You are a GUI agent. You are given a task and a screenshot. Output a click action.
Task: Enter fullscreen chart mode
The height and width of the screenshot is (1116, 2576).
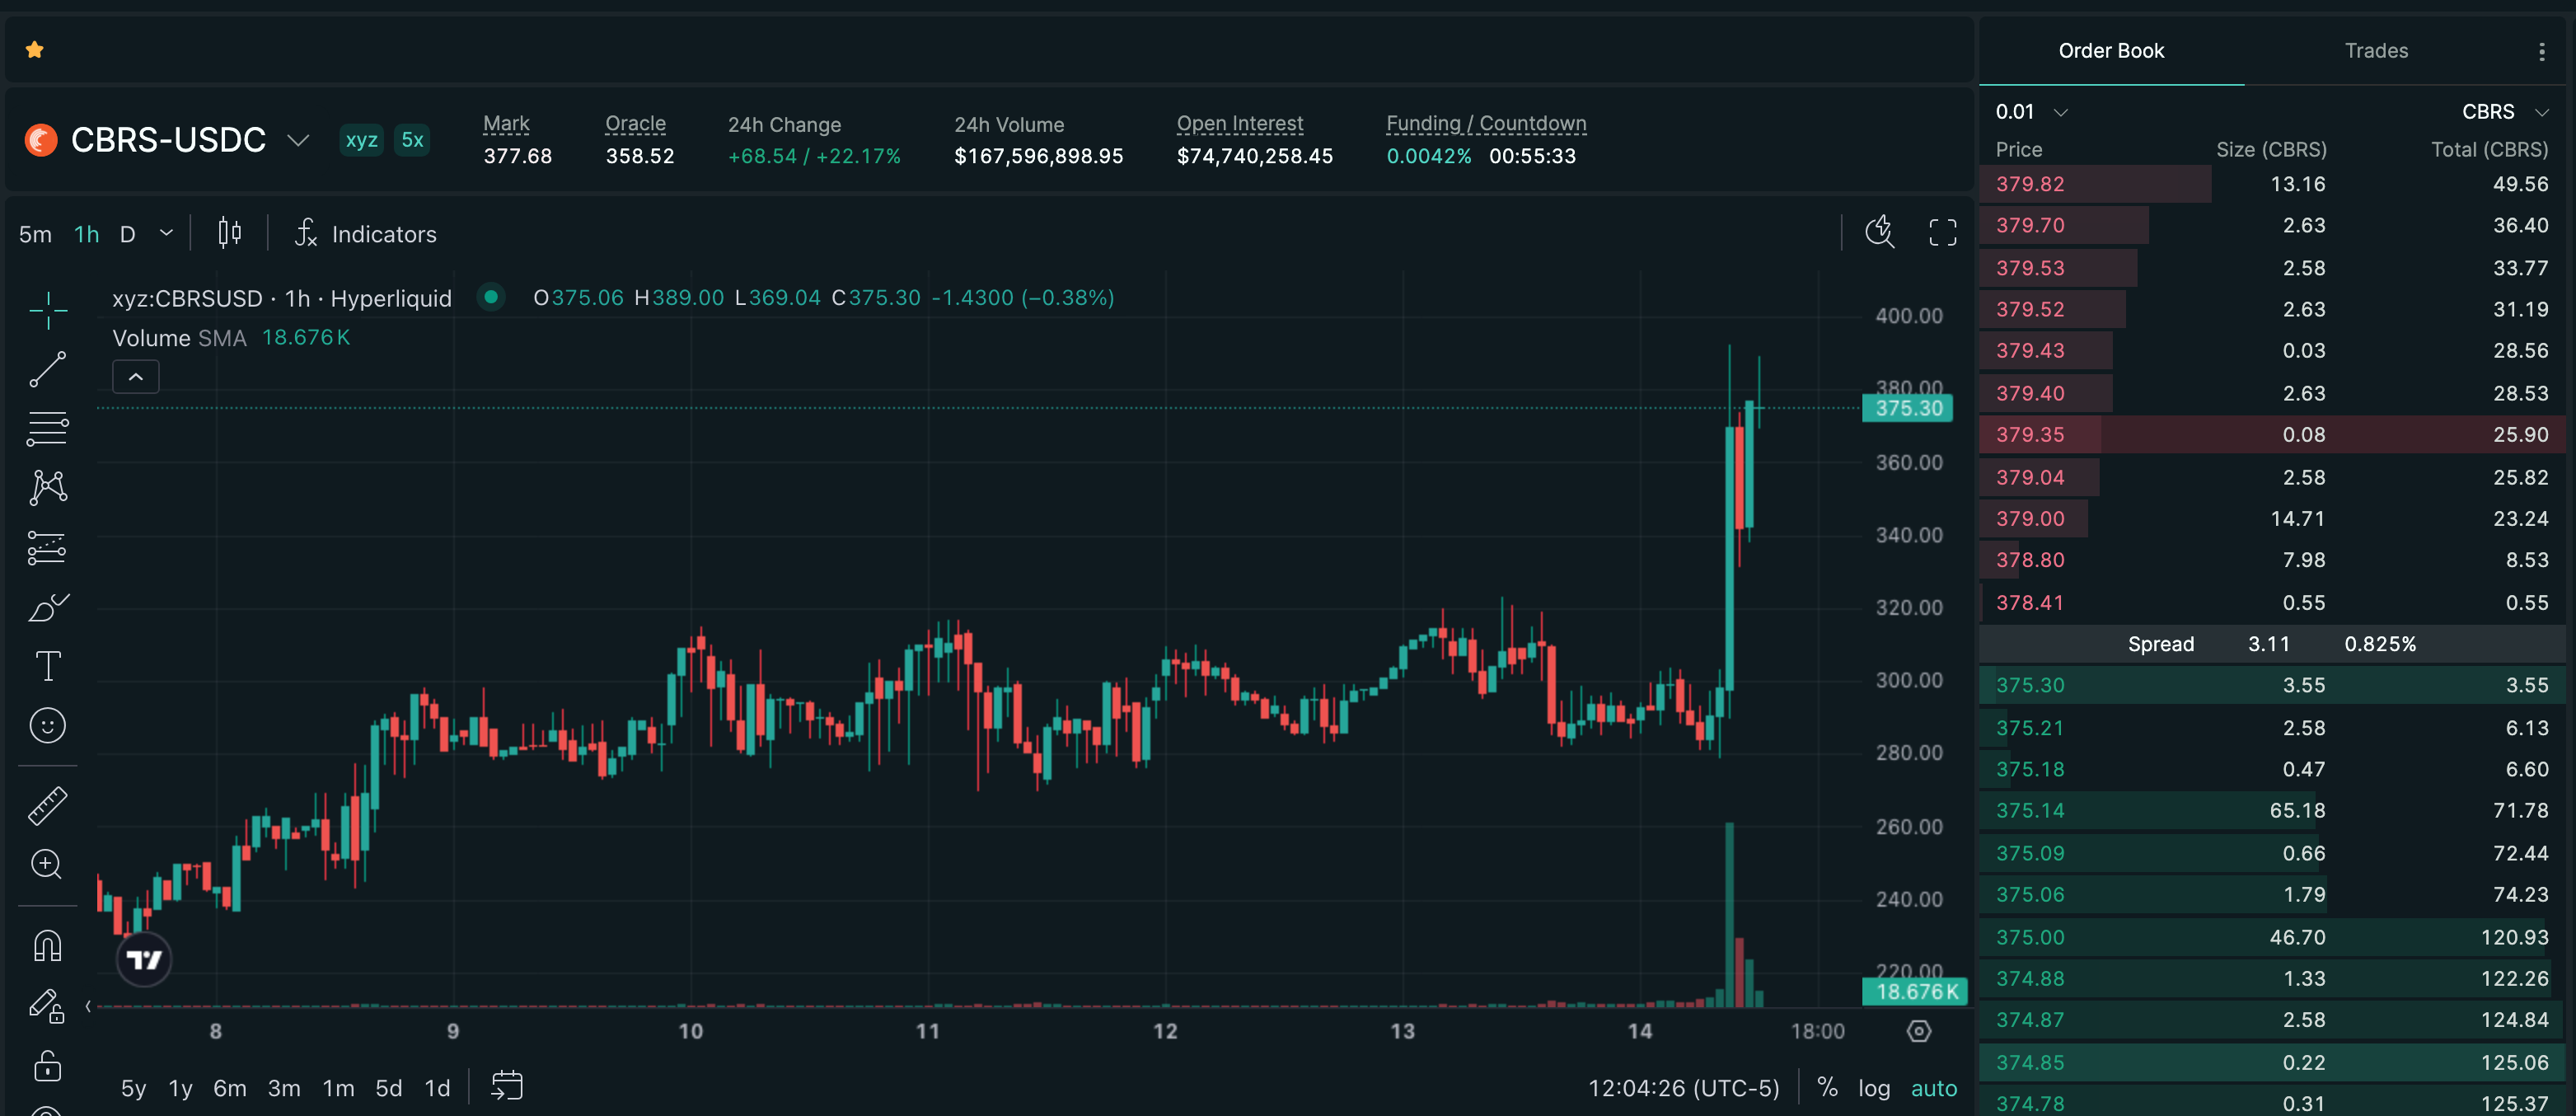click(1942, 233)
